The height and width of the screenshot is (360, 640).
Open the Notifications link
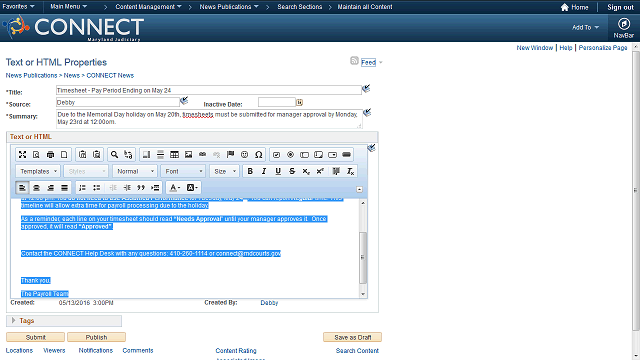pos(96,350)
